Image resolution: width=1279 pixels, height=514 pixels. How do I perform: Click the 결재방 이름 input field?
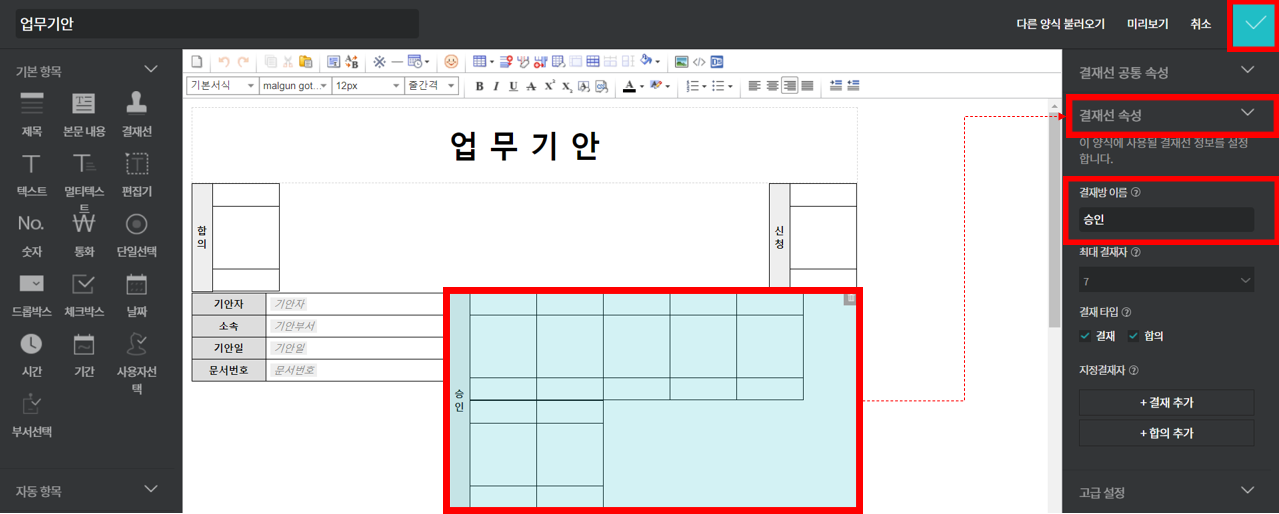[1166, 220]
